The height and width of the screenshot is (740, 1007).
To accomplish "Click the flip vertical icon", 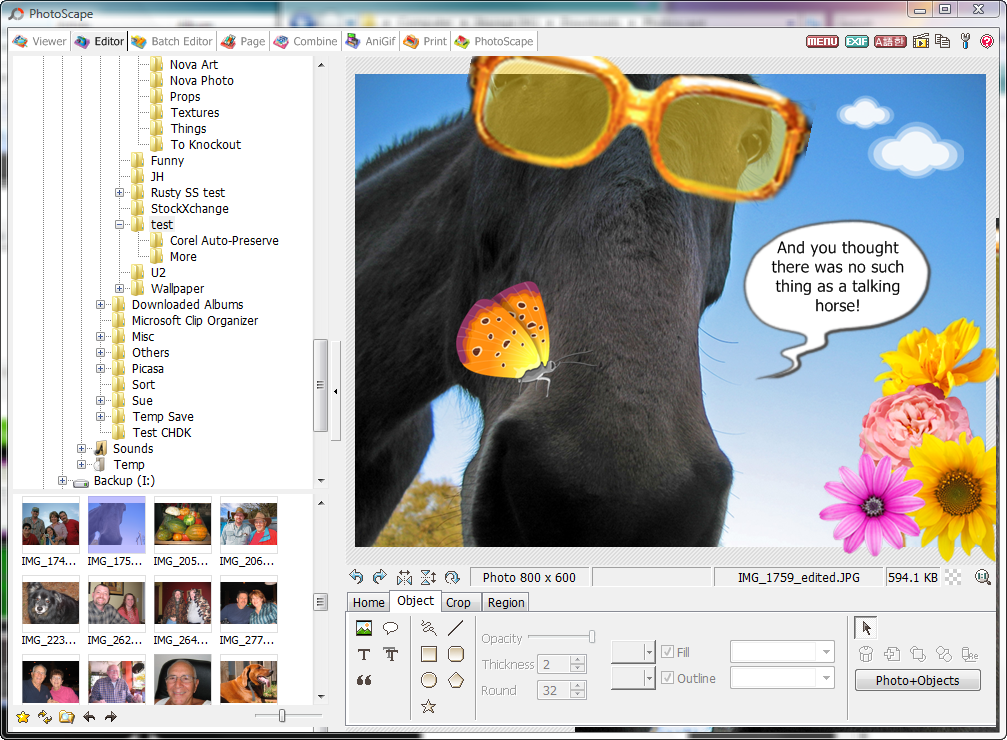I will [428, 577].
